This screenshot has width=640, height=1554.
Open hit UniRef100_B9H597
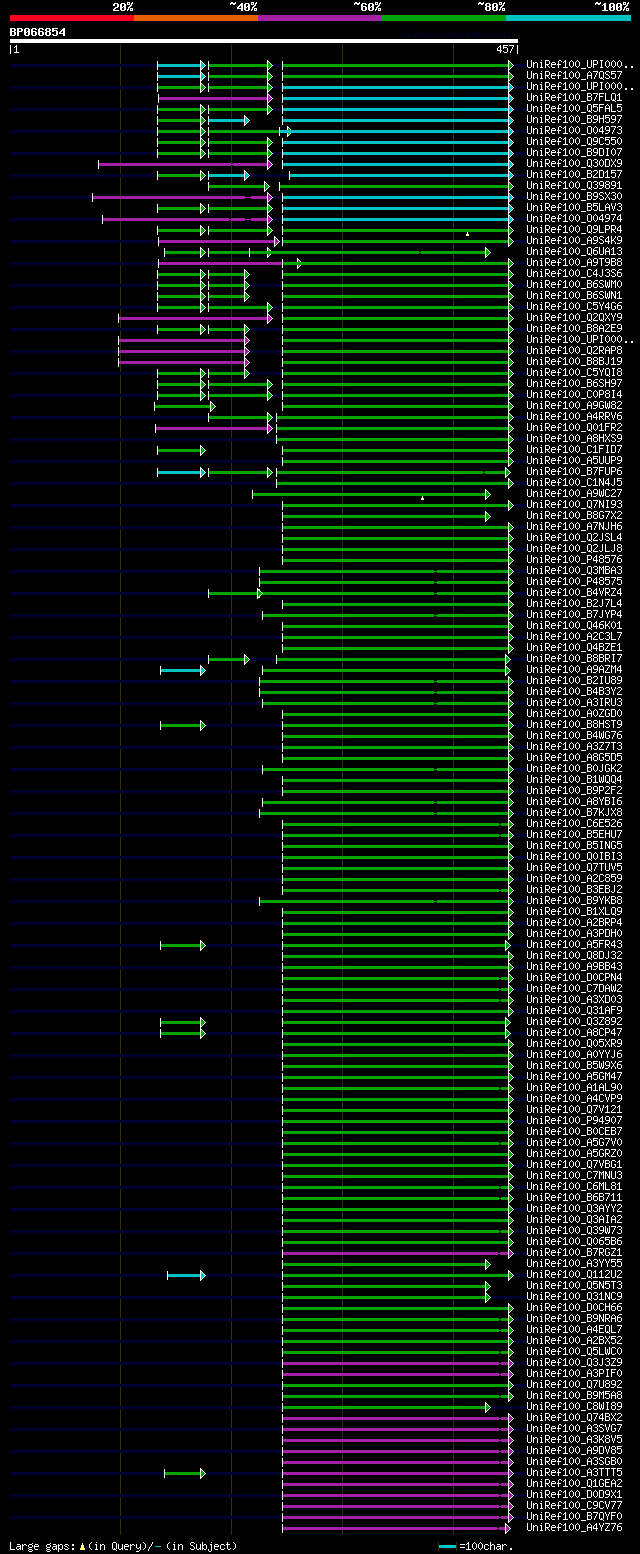click(574, 119)
